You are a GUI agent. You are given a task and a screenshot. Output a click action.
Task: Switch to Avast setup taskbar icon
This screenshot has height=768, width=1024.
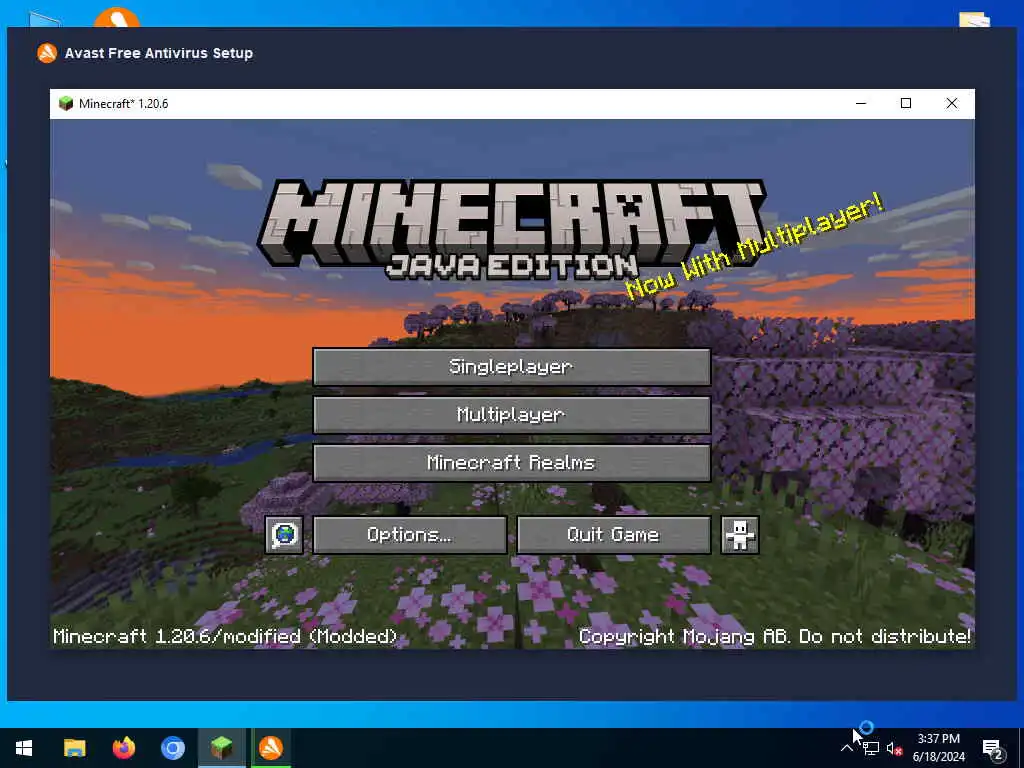coord(271,748)
